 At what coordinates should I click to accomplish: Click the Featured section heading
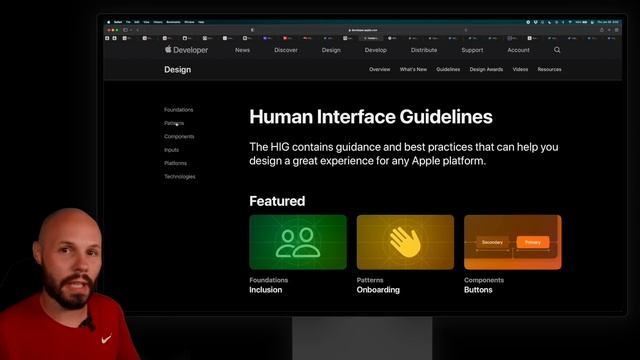tap(277, 201)
